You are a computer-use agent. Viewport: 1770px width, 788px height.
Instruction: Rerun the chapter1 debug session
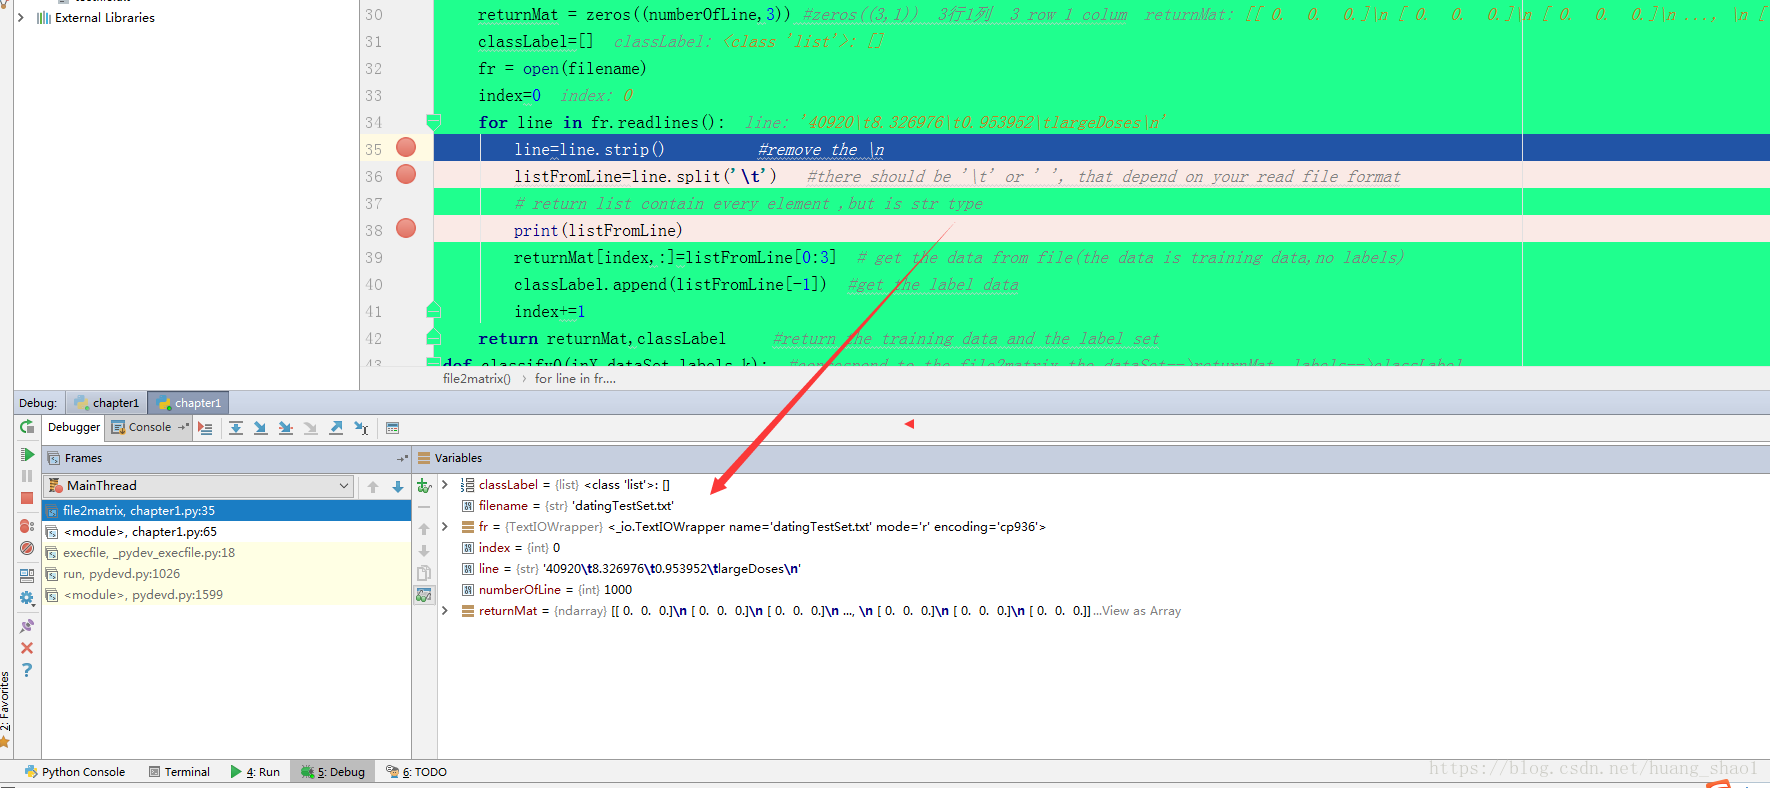click(27, 427)
